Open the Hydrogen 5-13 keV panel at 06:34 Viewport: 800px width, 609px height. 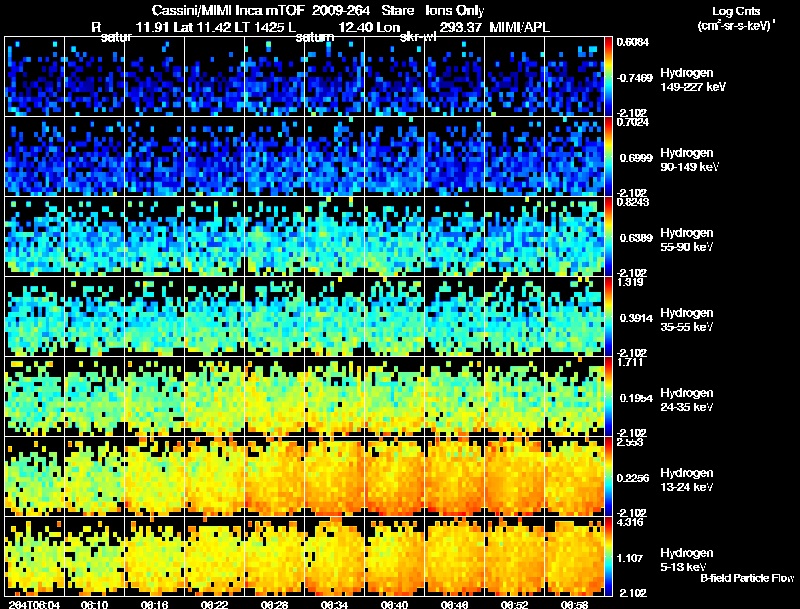point(335,557)
